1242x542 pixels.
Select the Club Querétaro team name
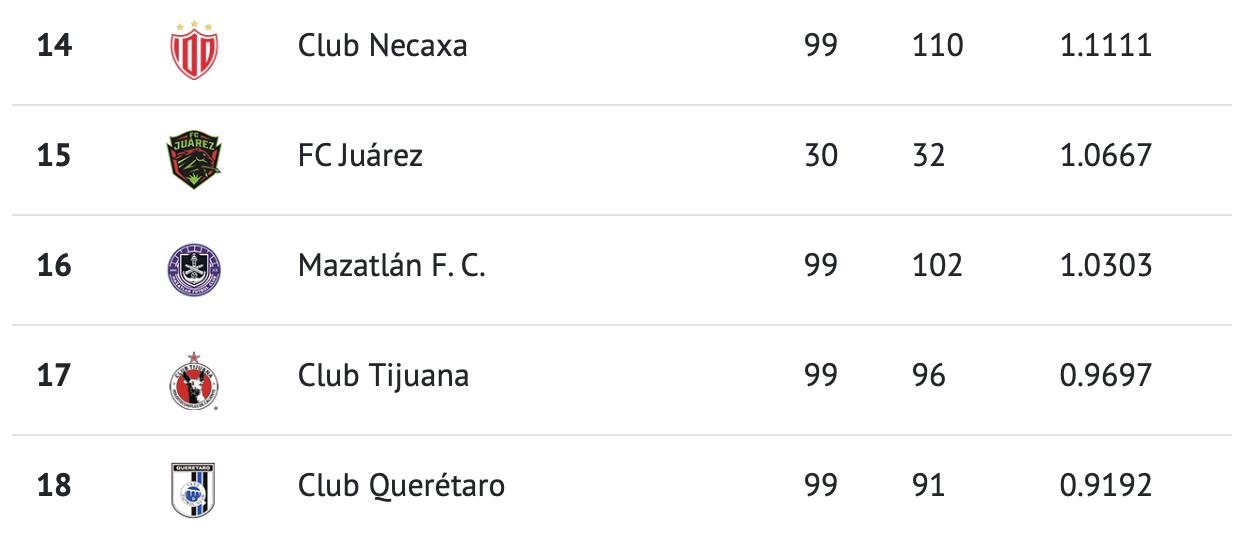[401, 487]
